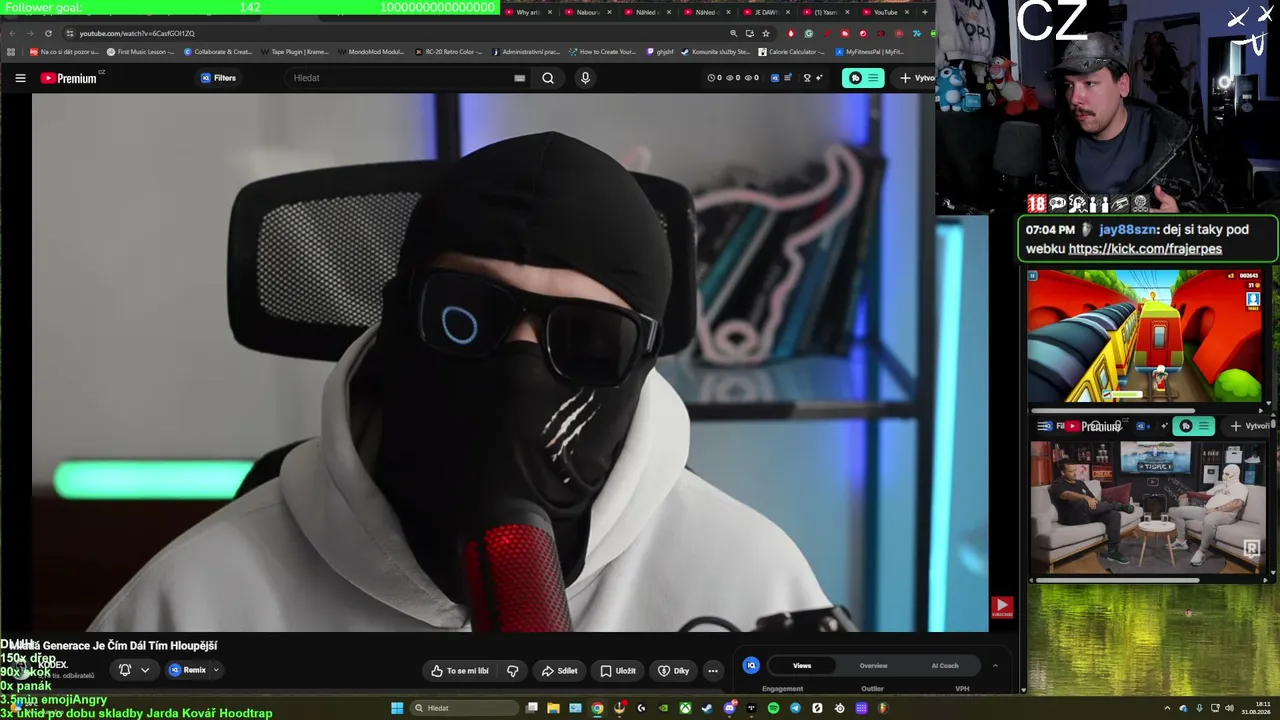Viewport: 1280px width, 720px height.
Task: Expand notification options dropdown arrow
Action: (x=145, y=670)
